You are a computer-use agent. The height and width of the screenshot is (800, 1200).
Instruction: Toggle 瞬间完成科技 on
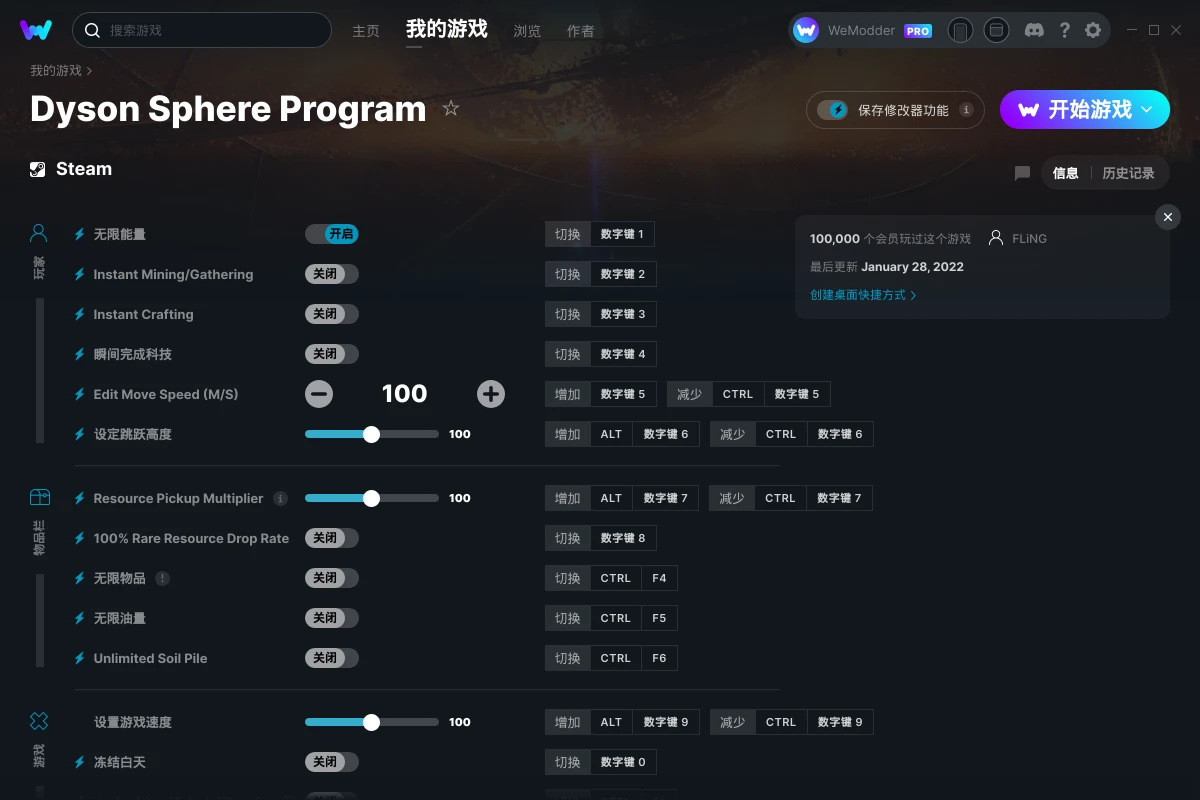tap(332, 354)
